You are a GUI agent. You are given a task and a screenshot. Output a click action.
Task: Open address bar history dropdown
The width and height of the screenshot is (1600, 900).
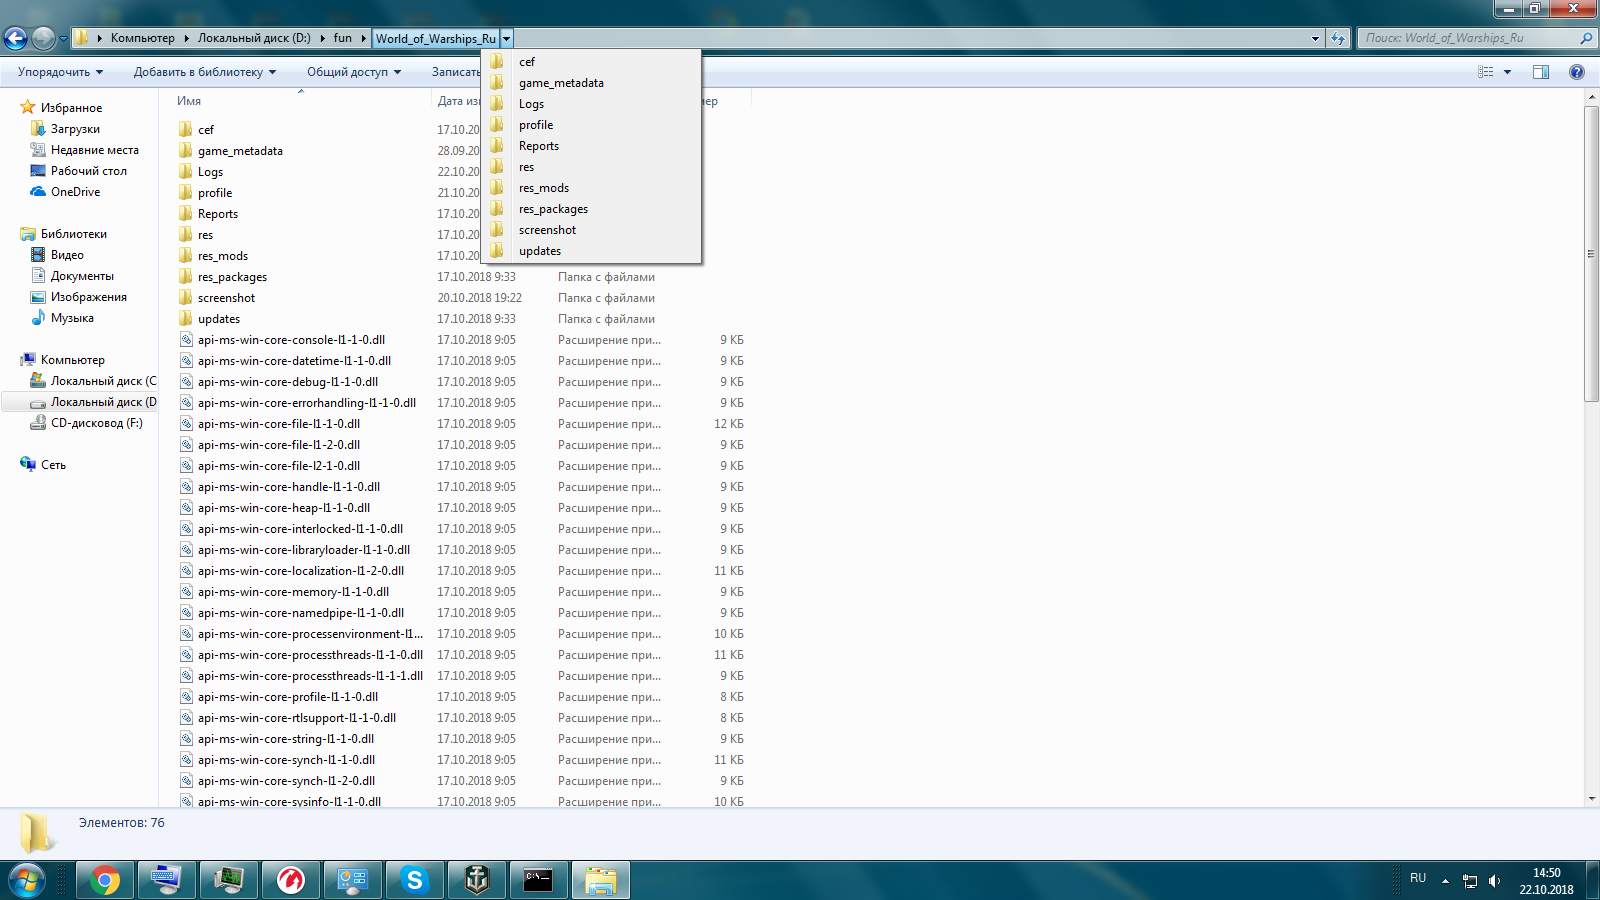(1315, 38)
